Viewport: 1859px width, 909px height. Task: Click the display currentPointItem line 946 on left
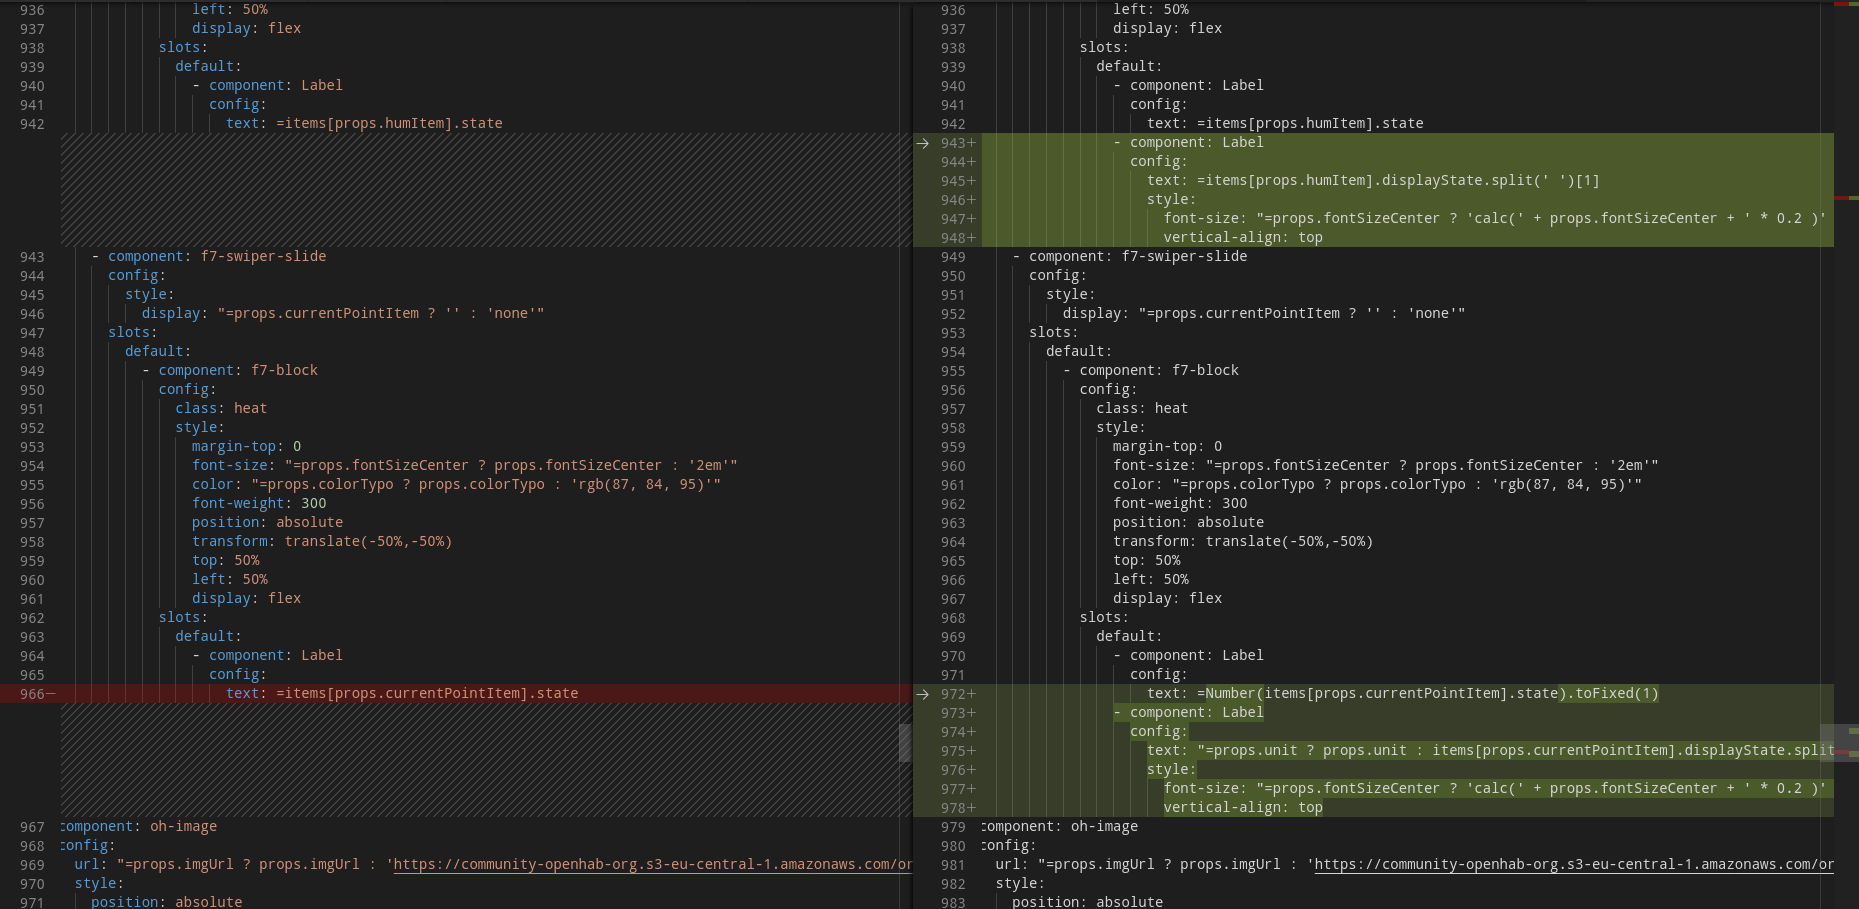click(343, 314)
